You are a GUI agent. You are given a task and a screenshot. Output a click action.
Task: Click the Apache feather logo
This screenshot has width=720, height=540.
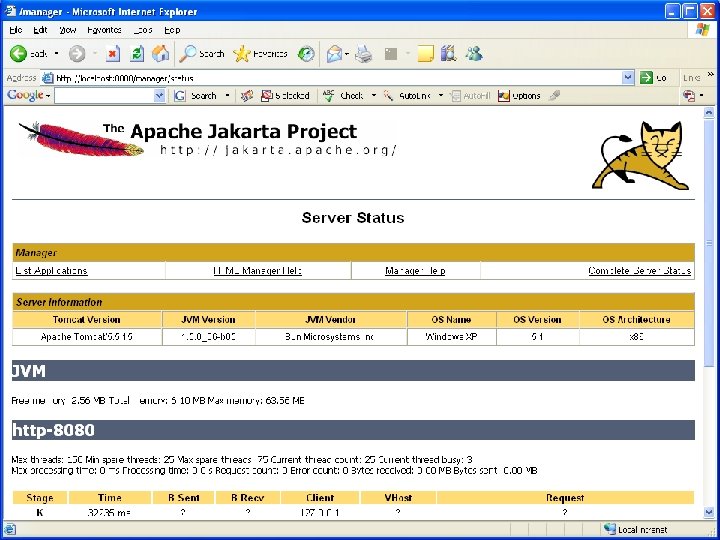click(81, 139)
